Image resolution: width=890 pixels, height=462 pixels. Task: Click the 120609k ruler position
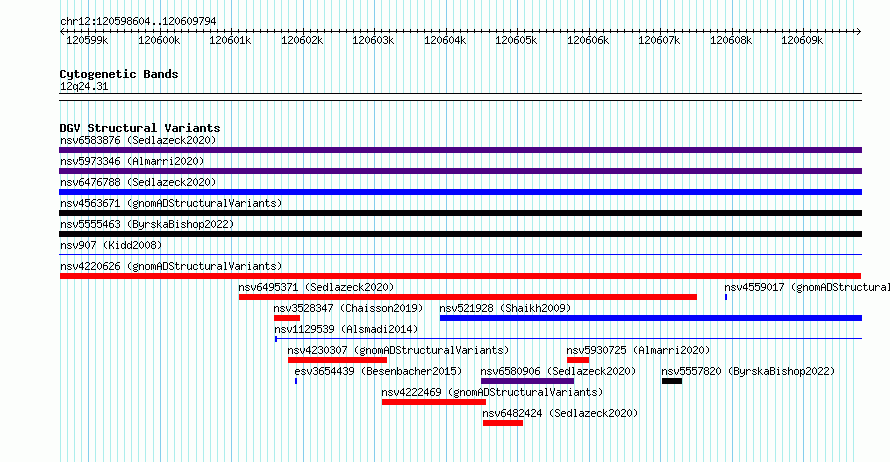pos(802,40)
